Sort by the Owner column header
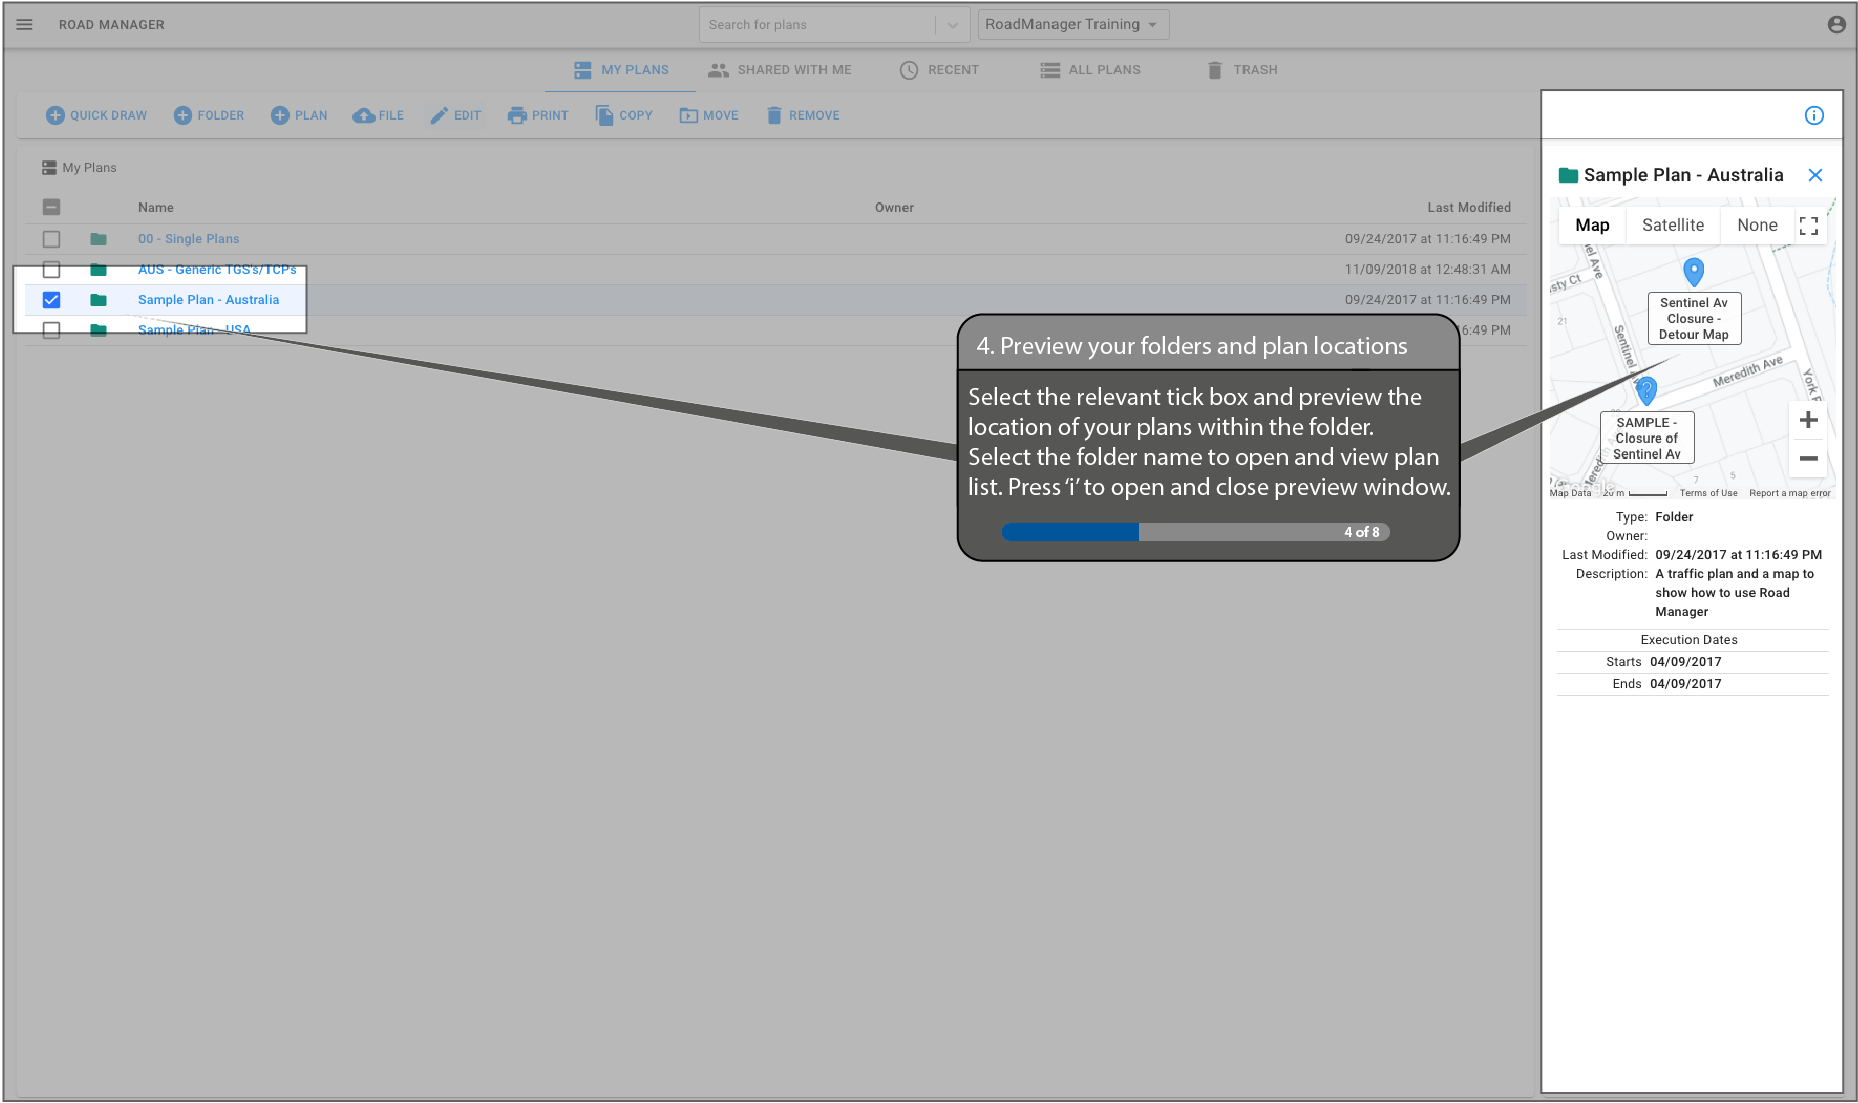This screenshot has width=1858, height=1103. [894, 208]
